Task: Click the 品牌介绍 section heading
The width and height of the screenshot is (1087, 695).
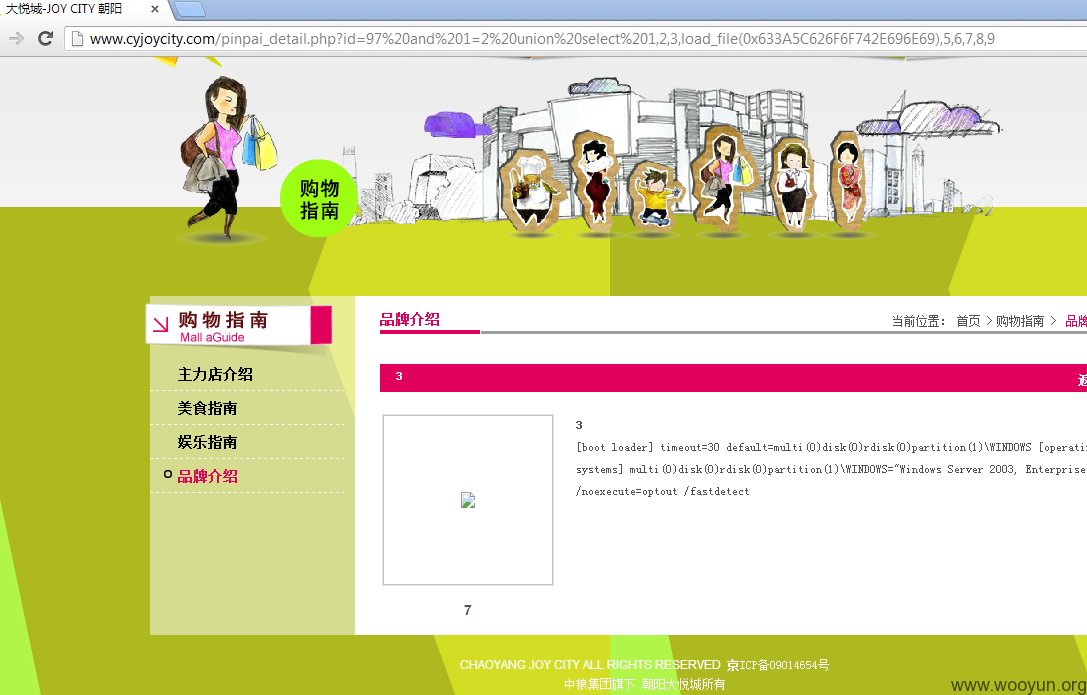Action: [x=410, y=319]
